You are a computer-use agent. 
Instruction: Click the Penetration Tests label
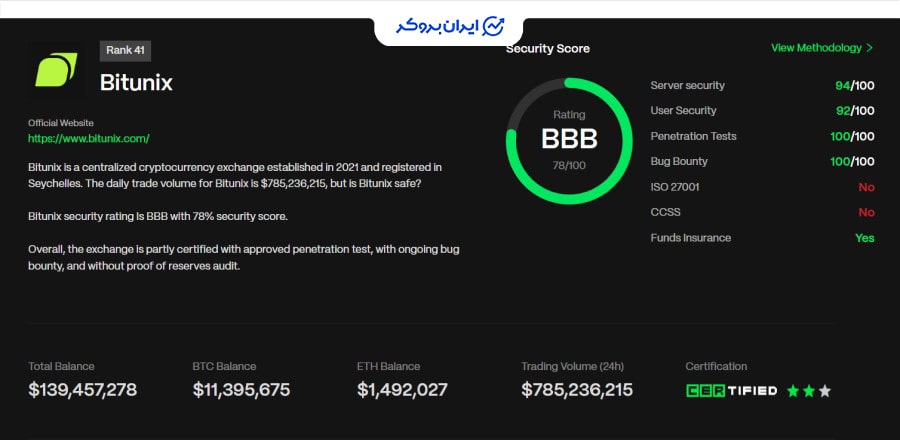[x=693, y=136]
